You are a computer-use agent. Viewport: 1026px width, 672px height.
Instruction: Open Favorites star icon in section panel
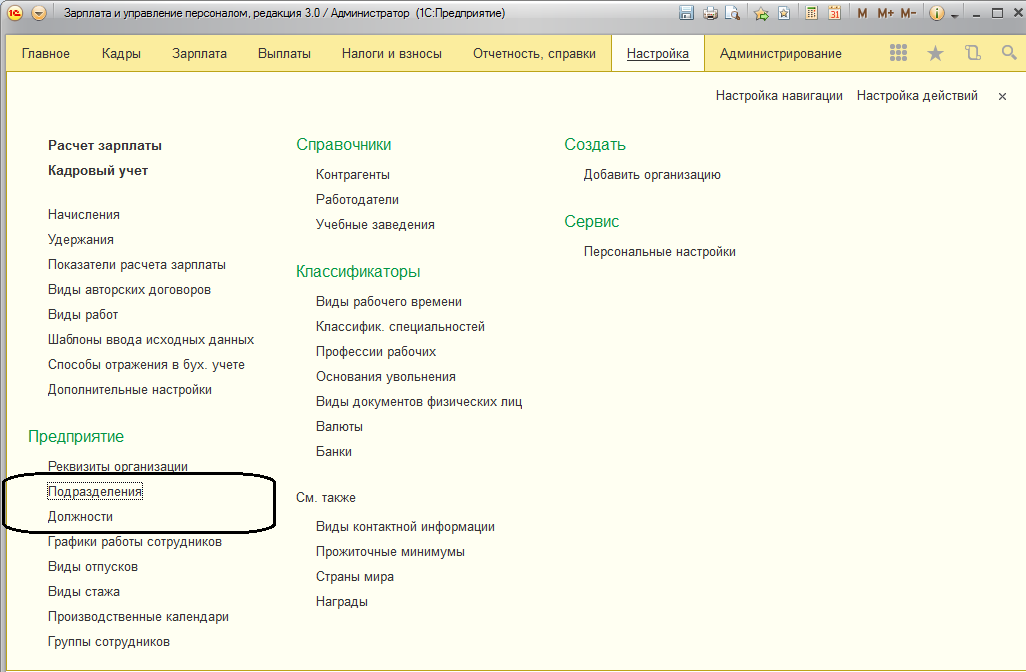(x=936, y=53)
